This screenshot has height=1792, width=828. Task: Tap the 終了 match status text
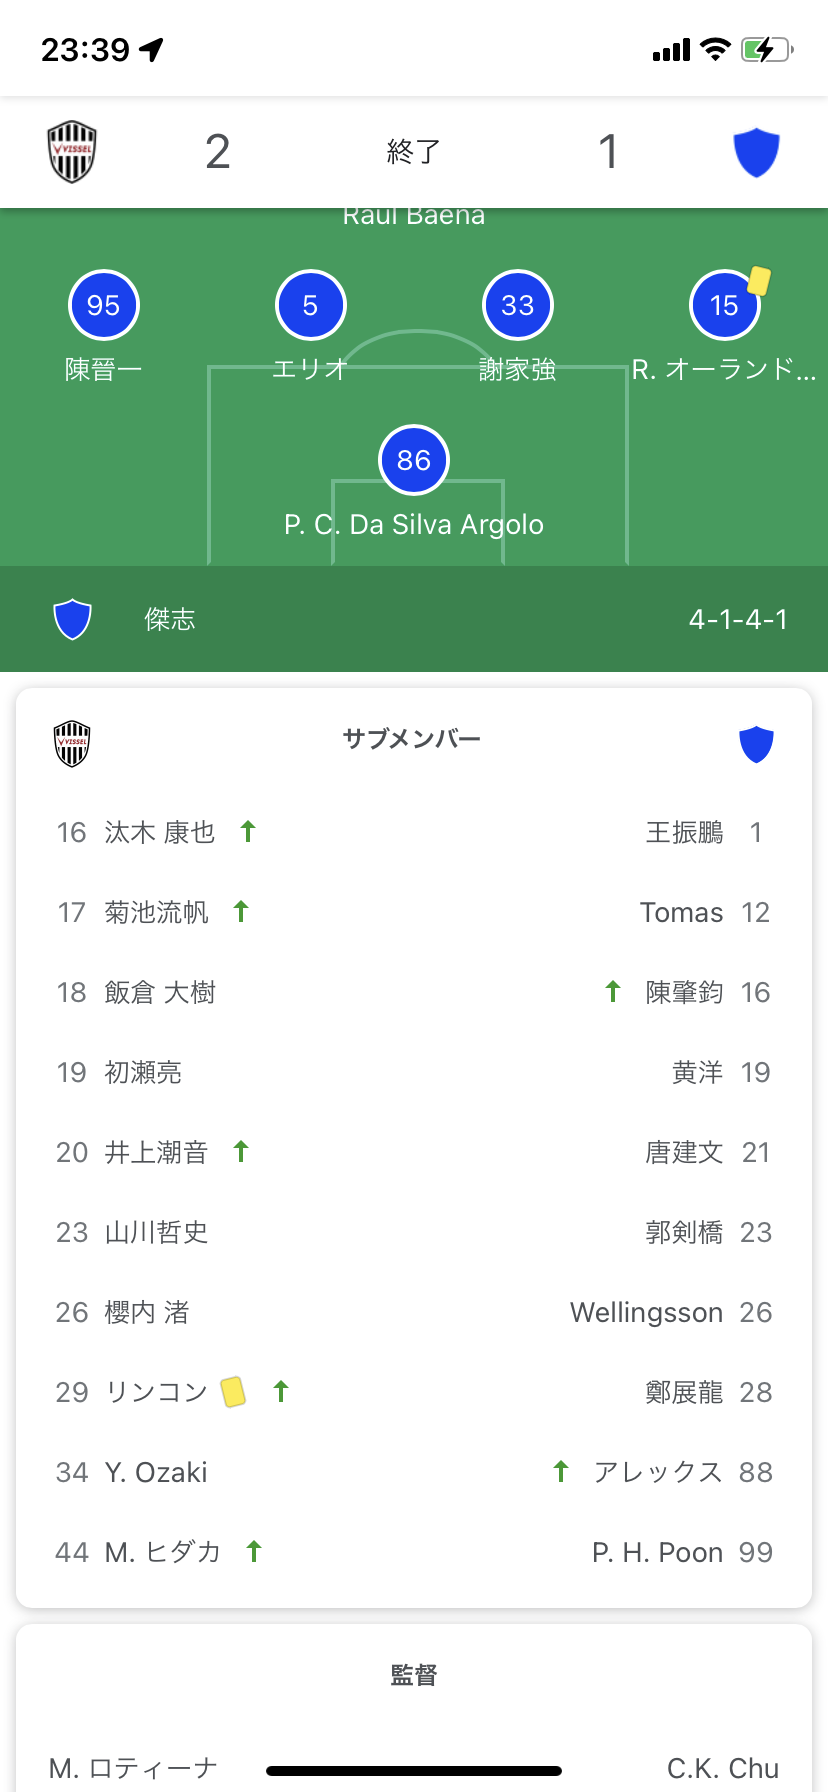414,152
